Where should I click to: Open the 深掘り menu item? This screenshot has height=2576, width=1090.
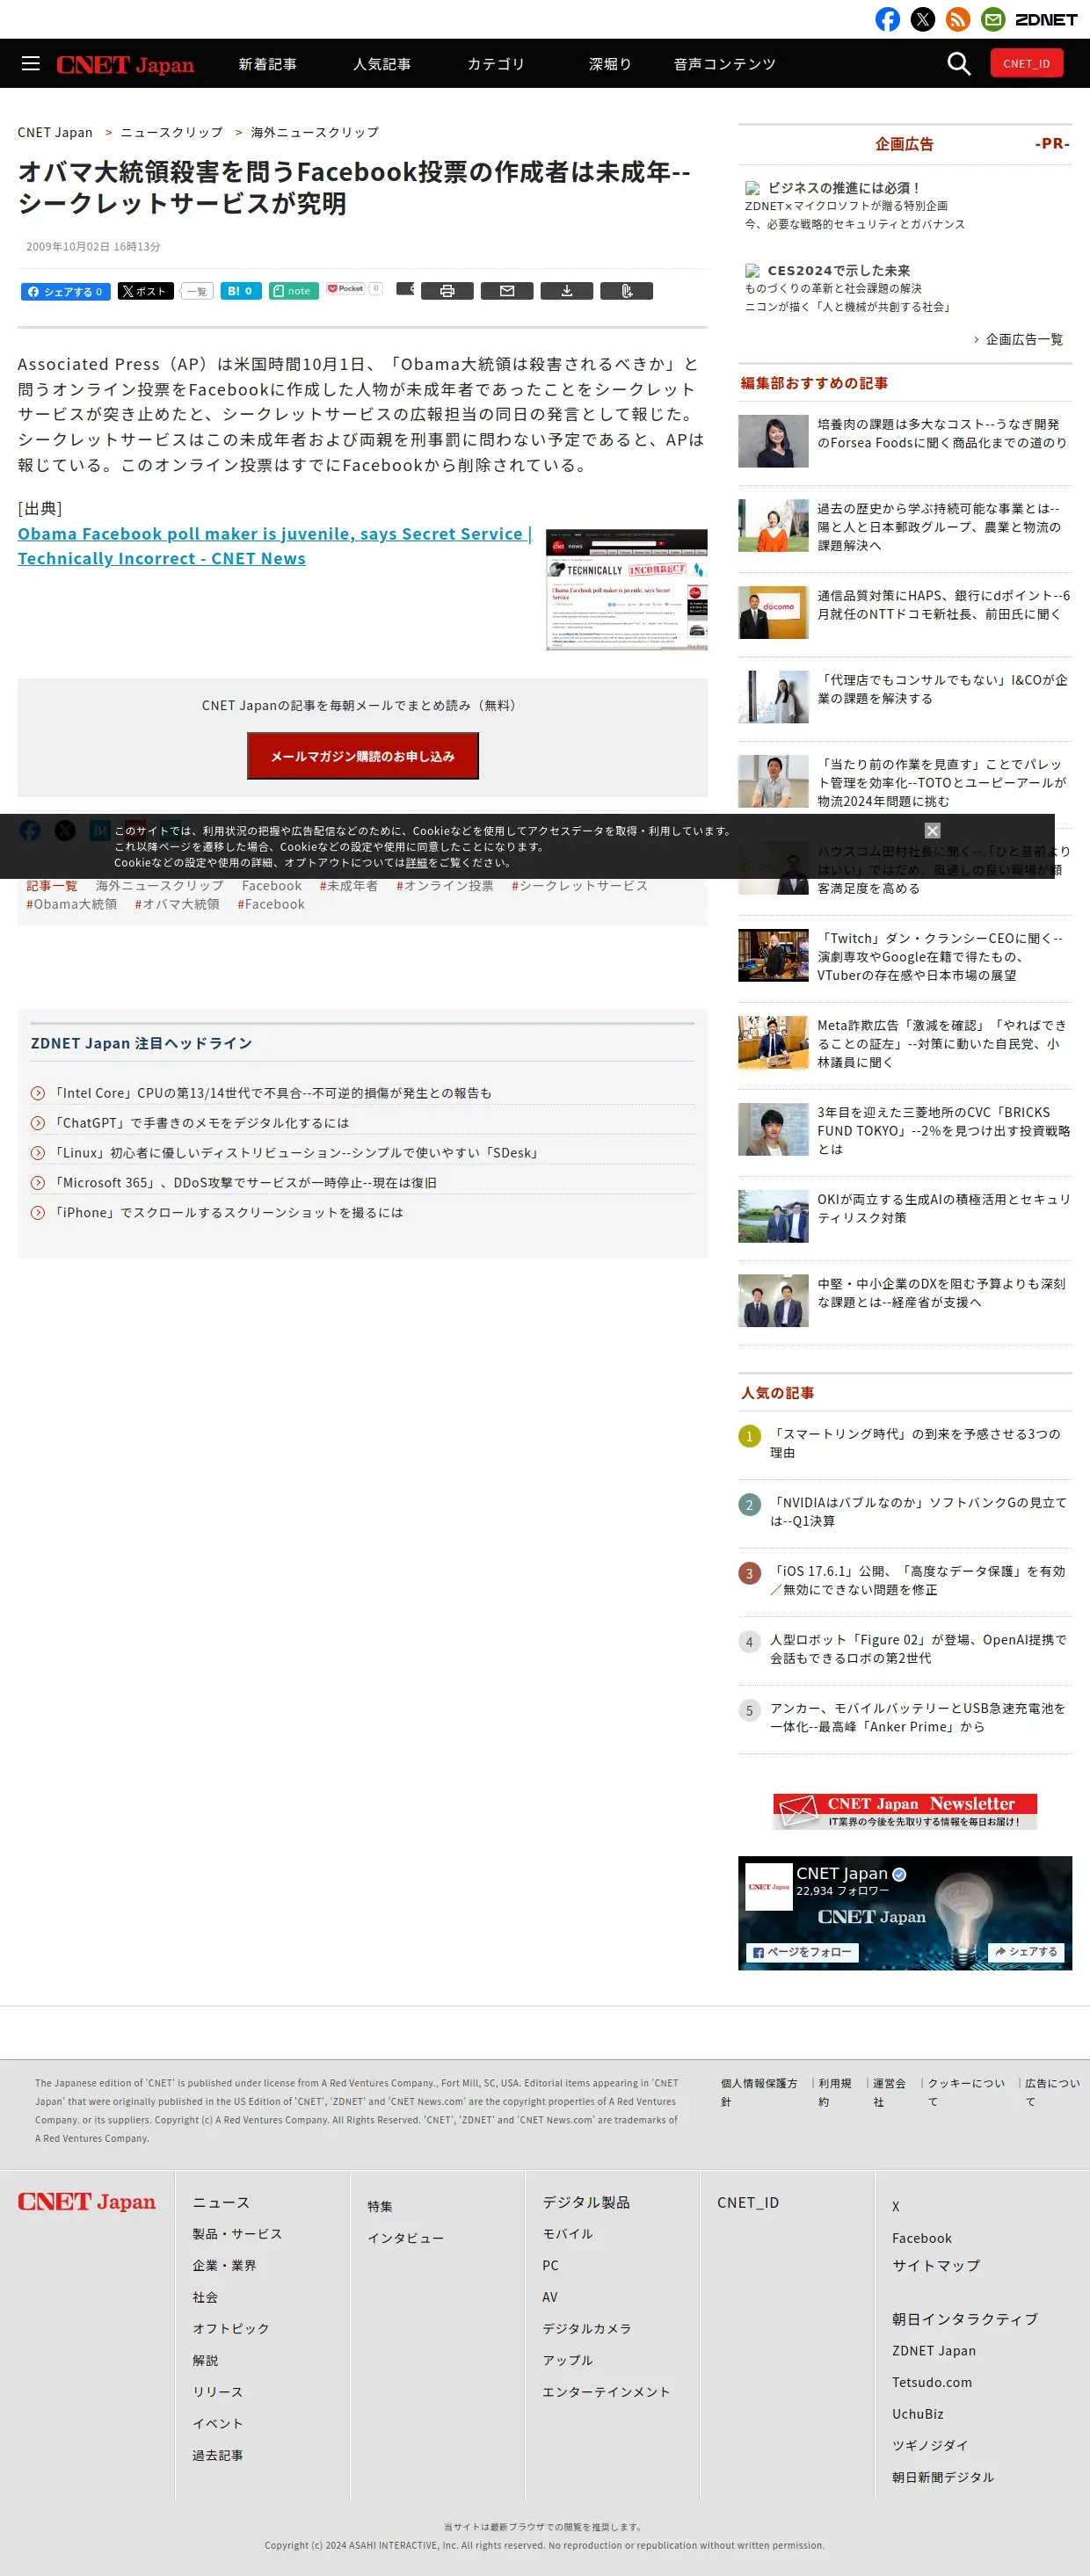tap(610, 64)
